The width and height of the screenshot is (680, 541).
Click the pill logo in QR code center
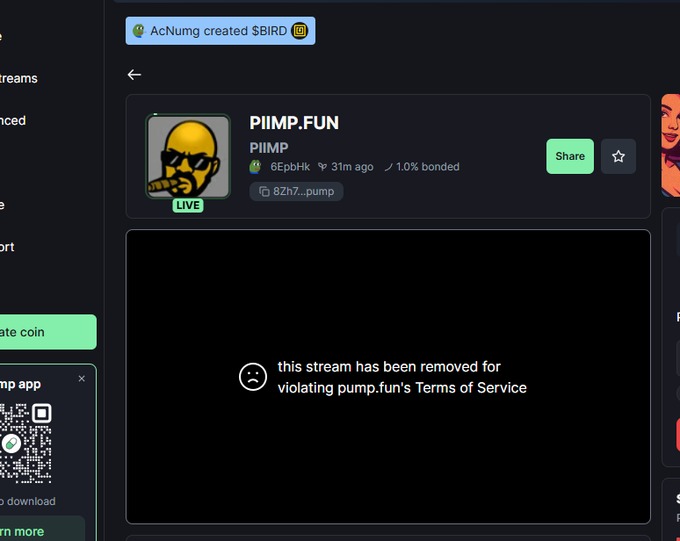(11, 443)
